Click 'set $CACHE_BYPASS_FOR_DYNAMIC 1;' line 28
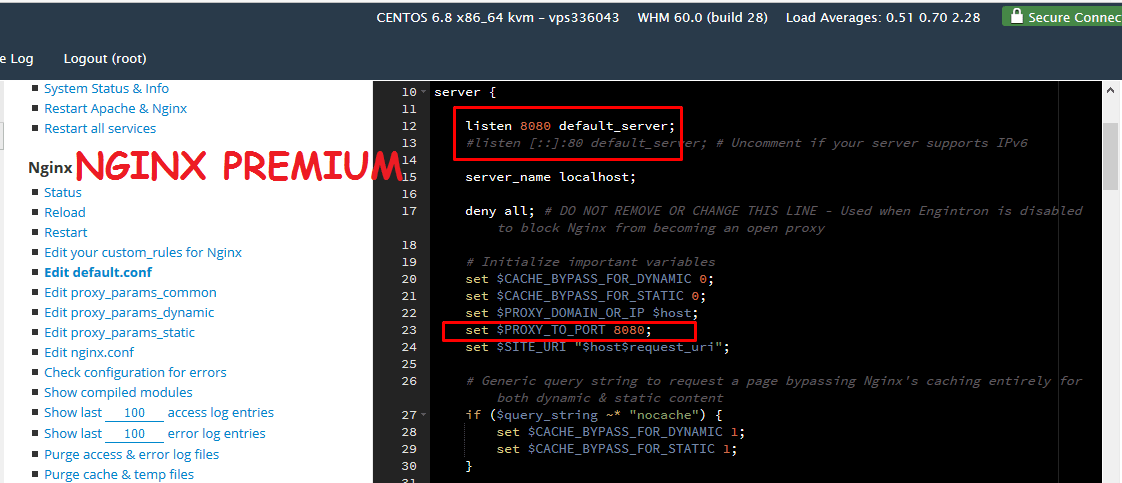 621,432
